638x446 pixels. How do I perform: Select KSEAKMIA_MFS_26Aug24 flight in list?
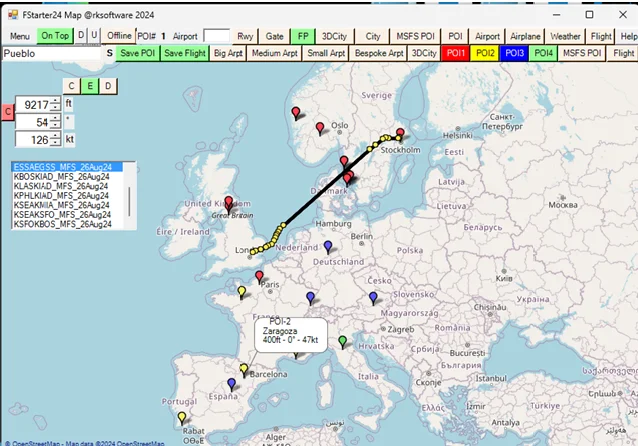click(68, 205)
